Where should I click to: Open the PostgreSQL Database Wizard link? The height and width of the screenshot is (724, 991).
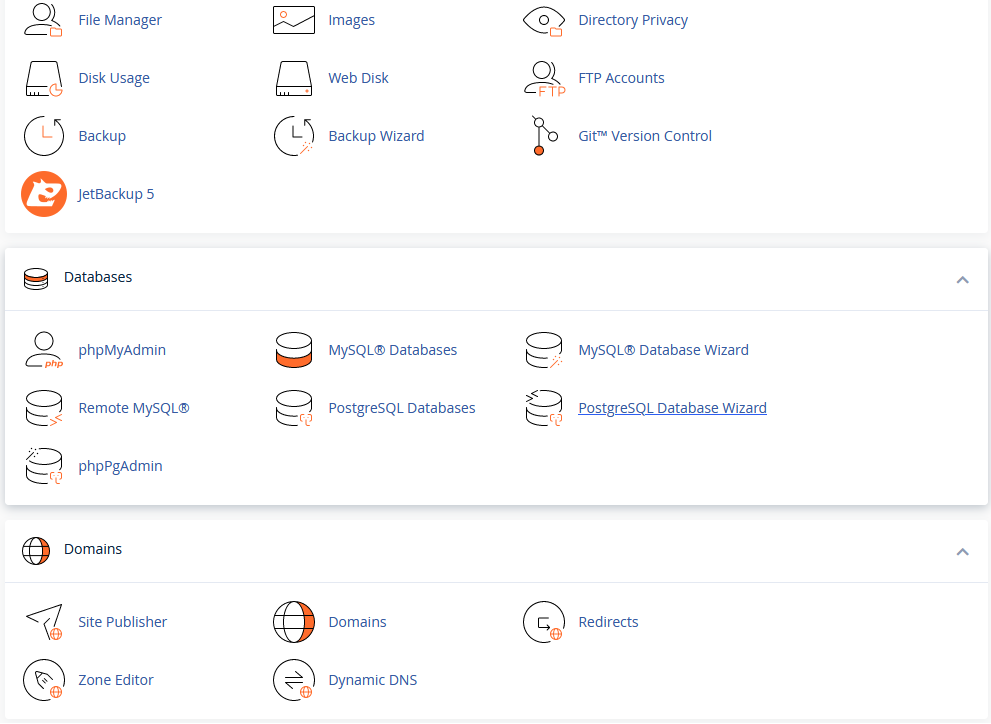672,408
